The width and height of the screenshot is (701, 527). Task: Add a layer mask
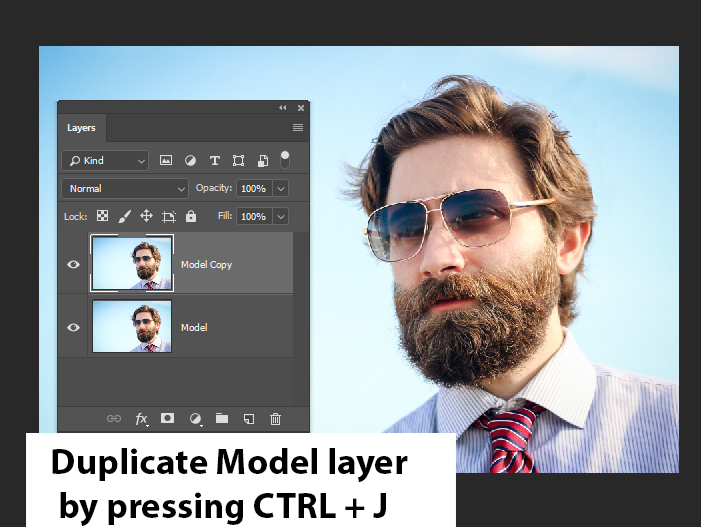tap(167, 418)
